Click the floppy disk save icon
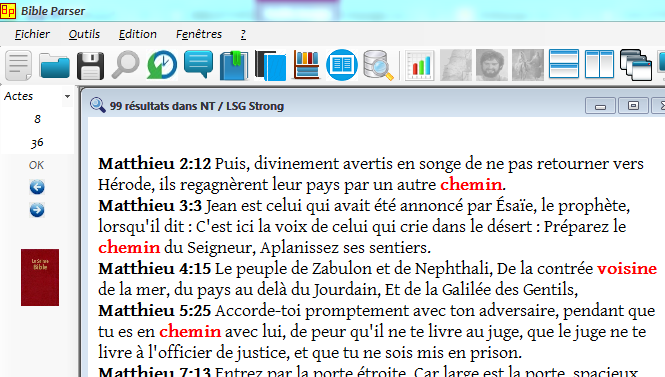 (90, 66)
